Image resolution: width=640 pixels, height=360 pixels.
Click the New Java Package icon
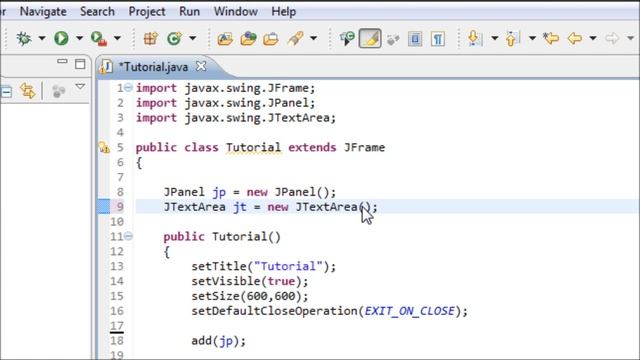click(151, 38)
